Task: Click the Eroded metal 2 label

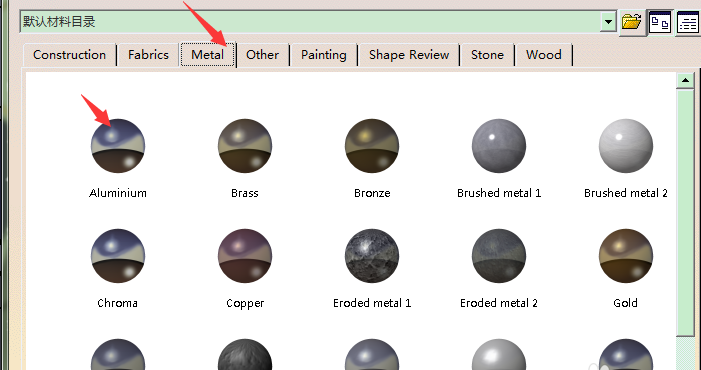Action: tap(499, 303)
